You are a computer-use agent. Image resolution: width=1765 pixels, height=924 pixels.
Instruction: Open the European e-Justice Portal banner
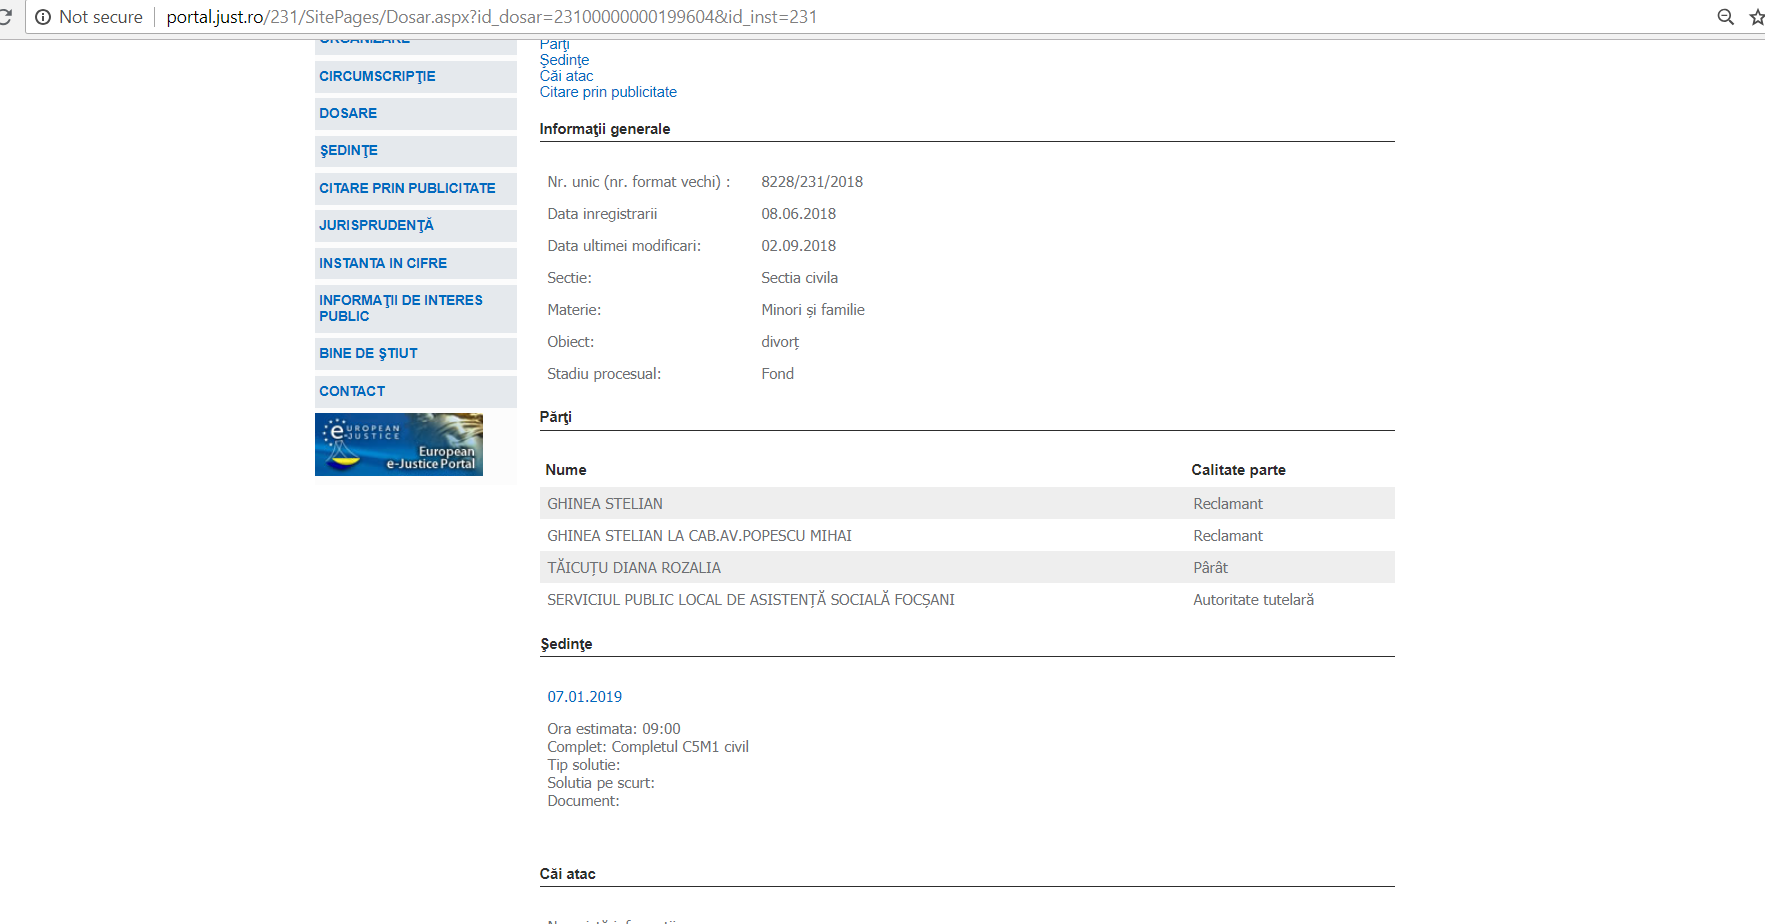coord(398,445)
